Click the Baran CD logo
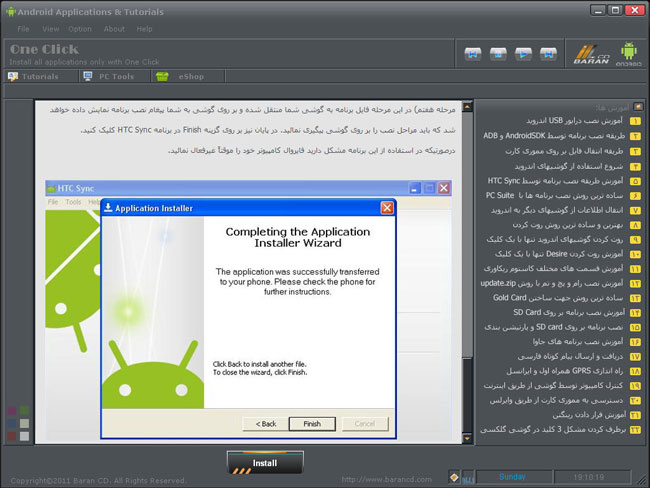This screenshot has width=650, height=488. tap(592, 54)
